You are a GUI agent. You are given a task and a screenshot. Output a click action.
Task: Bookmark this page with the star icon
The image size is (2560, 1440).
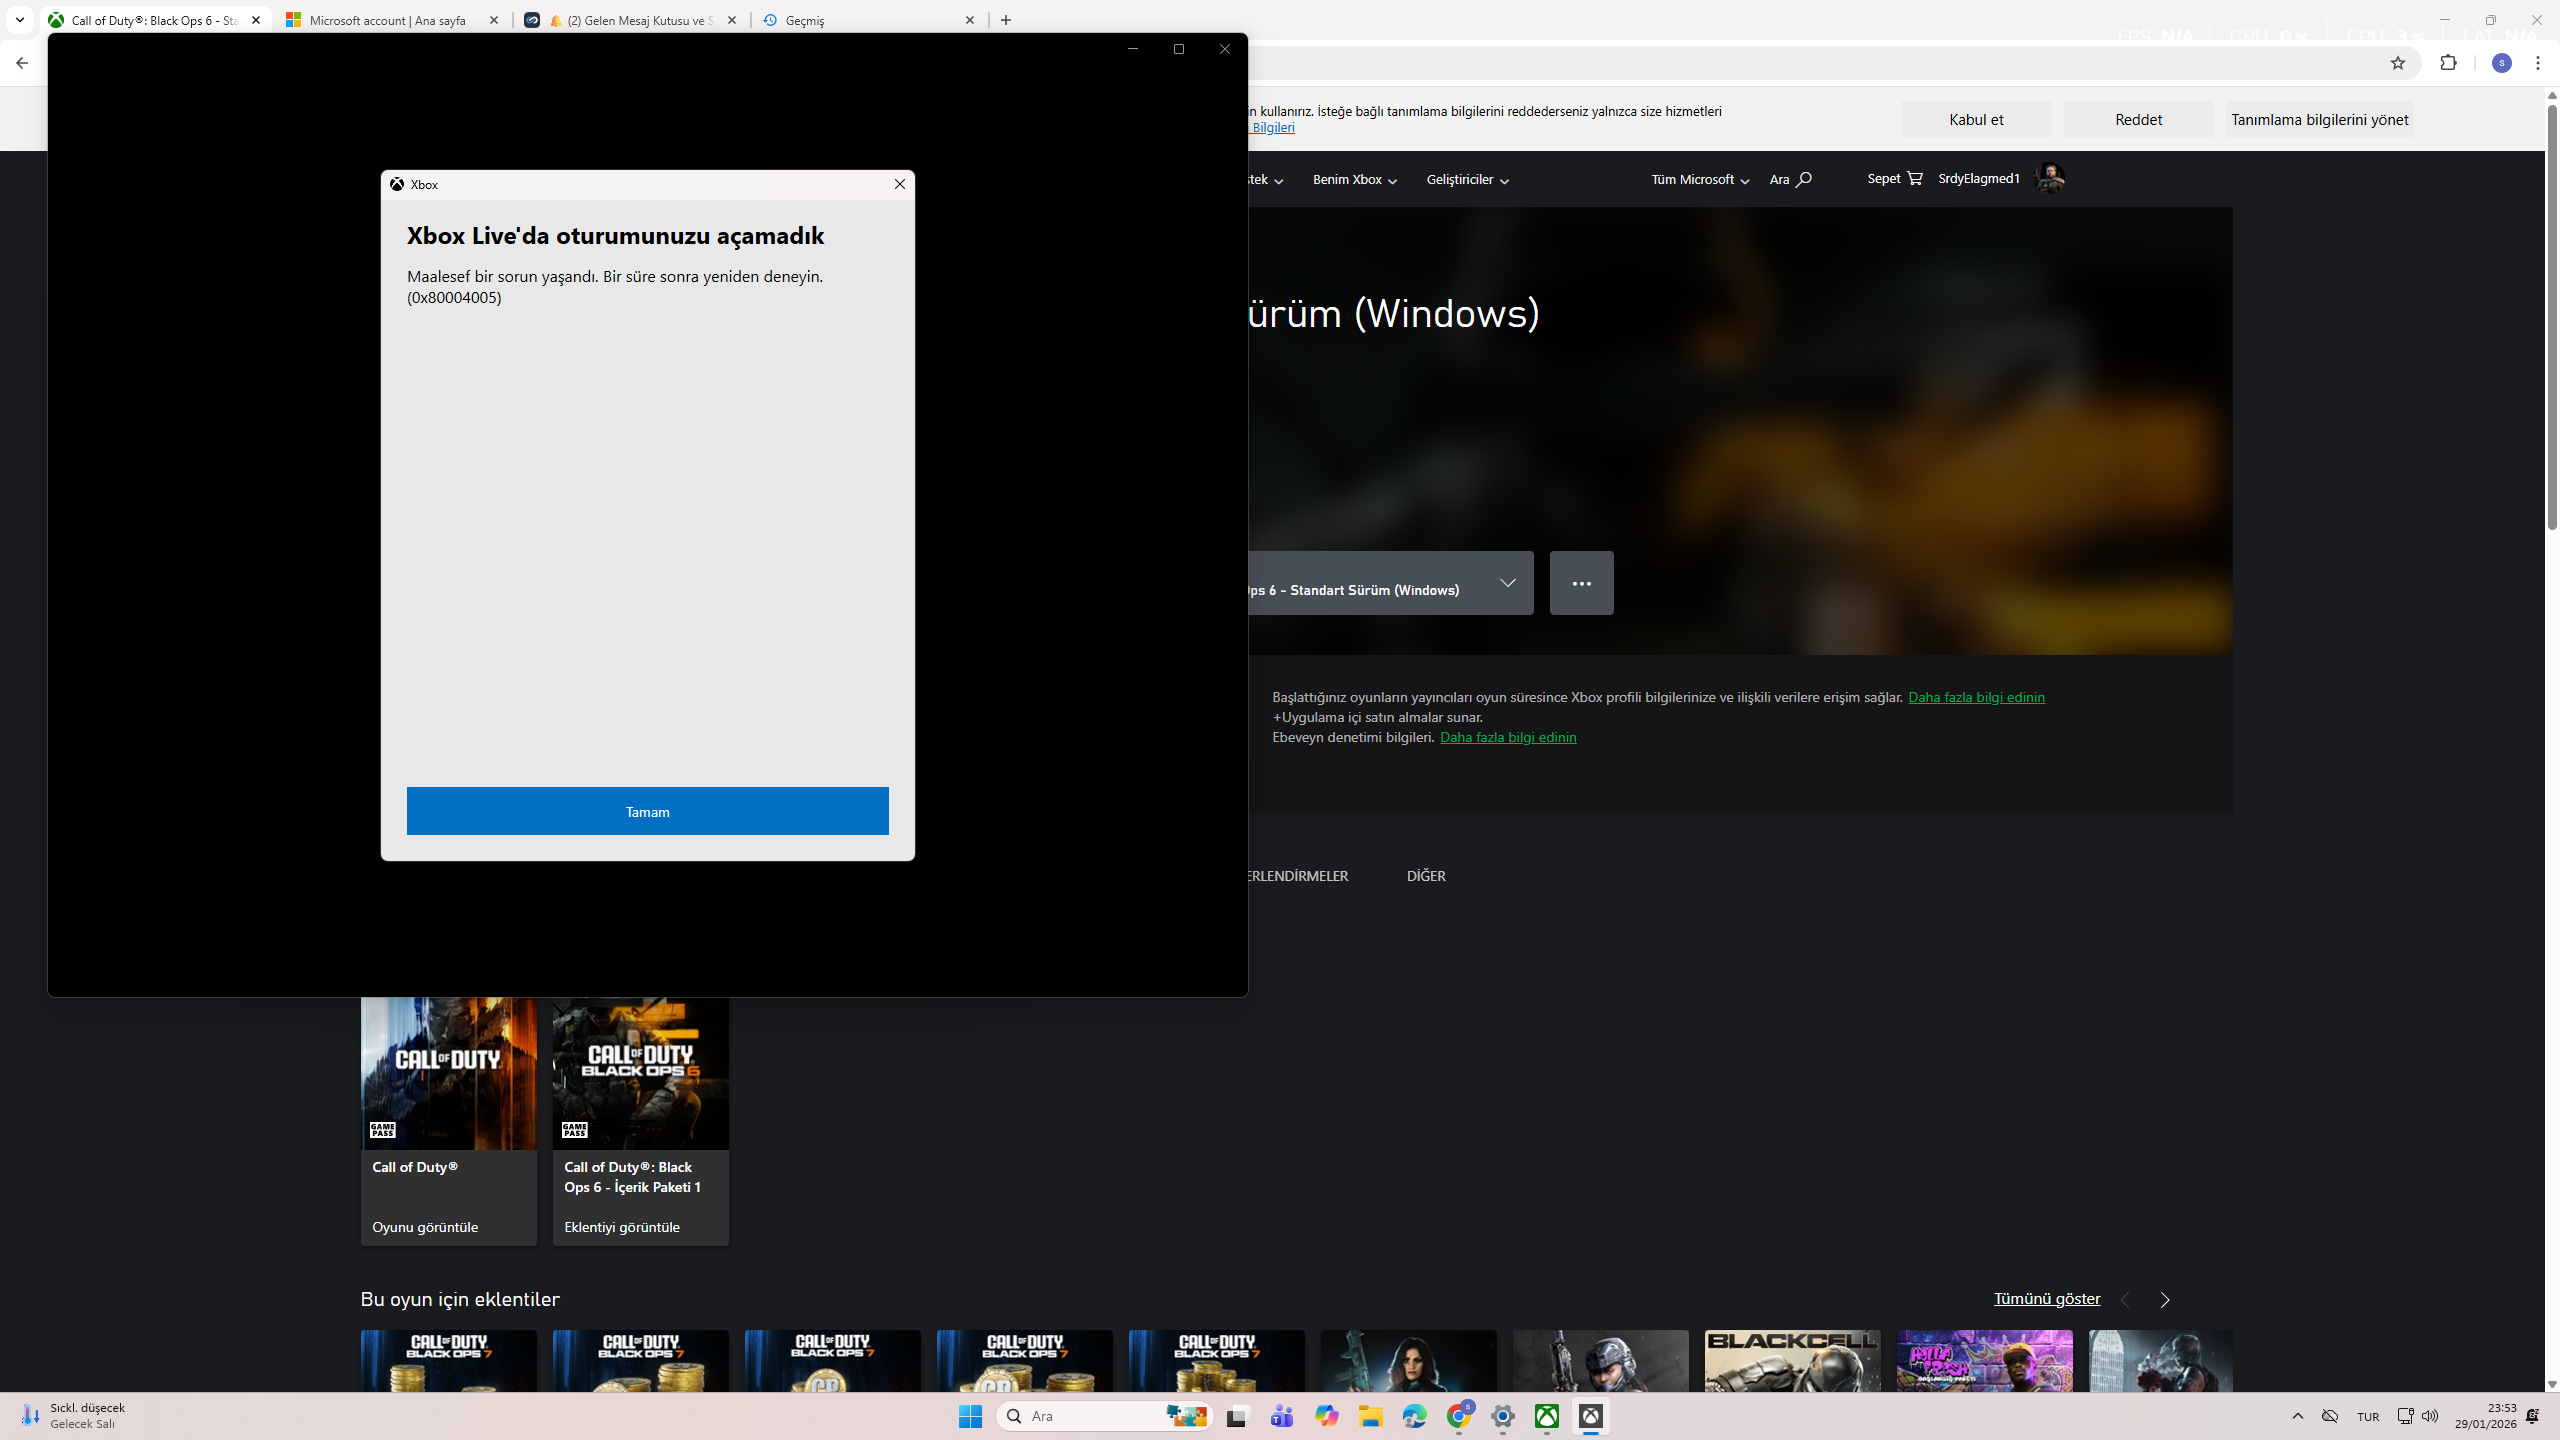(x=2398, y=63)
